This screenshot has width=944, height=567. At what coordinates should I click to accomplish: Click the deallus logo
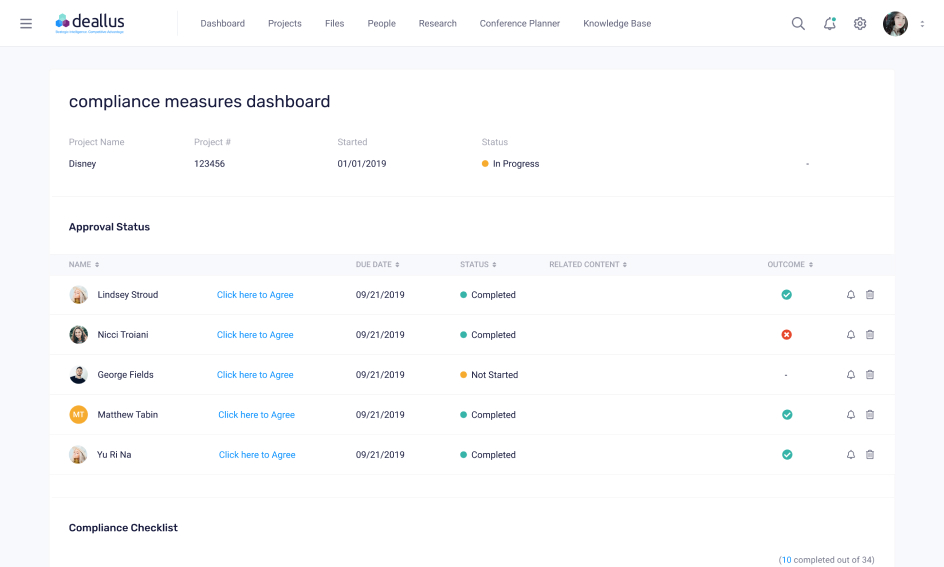pos(90,22)
